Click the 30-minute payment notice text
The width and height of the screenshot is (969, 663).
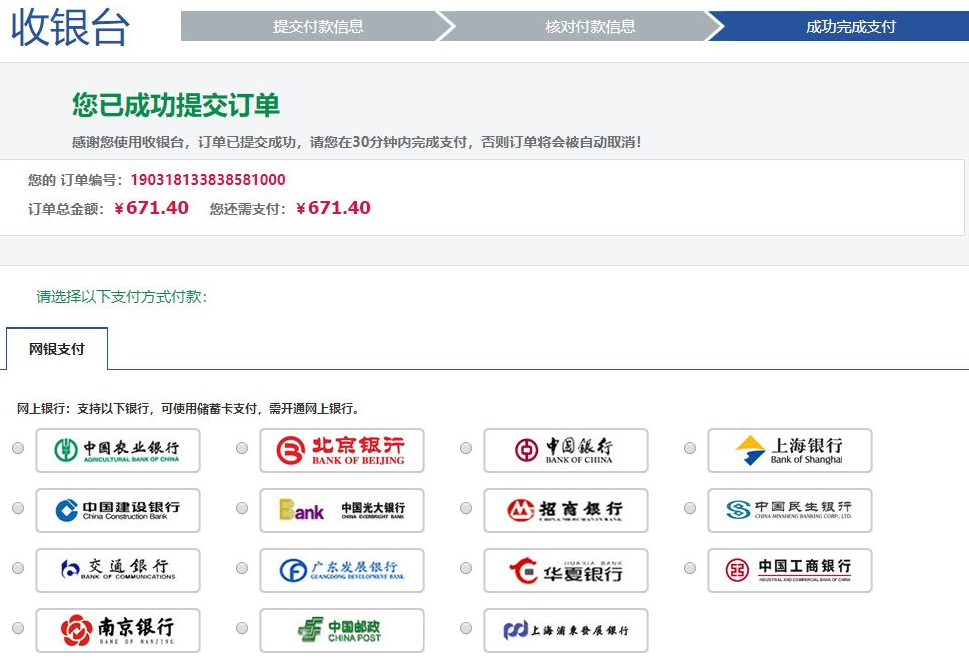[x=357, y=142]
